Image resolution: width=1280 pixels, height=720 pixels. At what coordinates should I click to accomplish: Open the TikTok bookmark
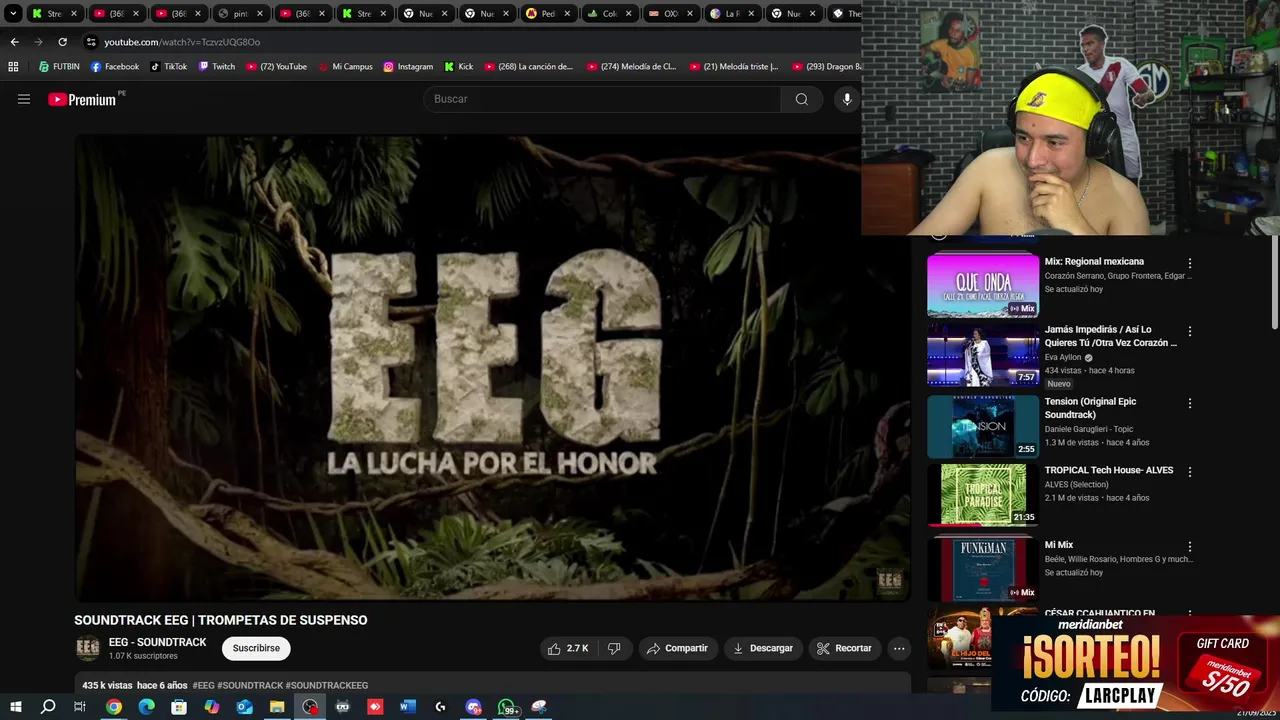pos(168,67)
